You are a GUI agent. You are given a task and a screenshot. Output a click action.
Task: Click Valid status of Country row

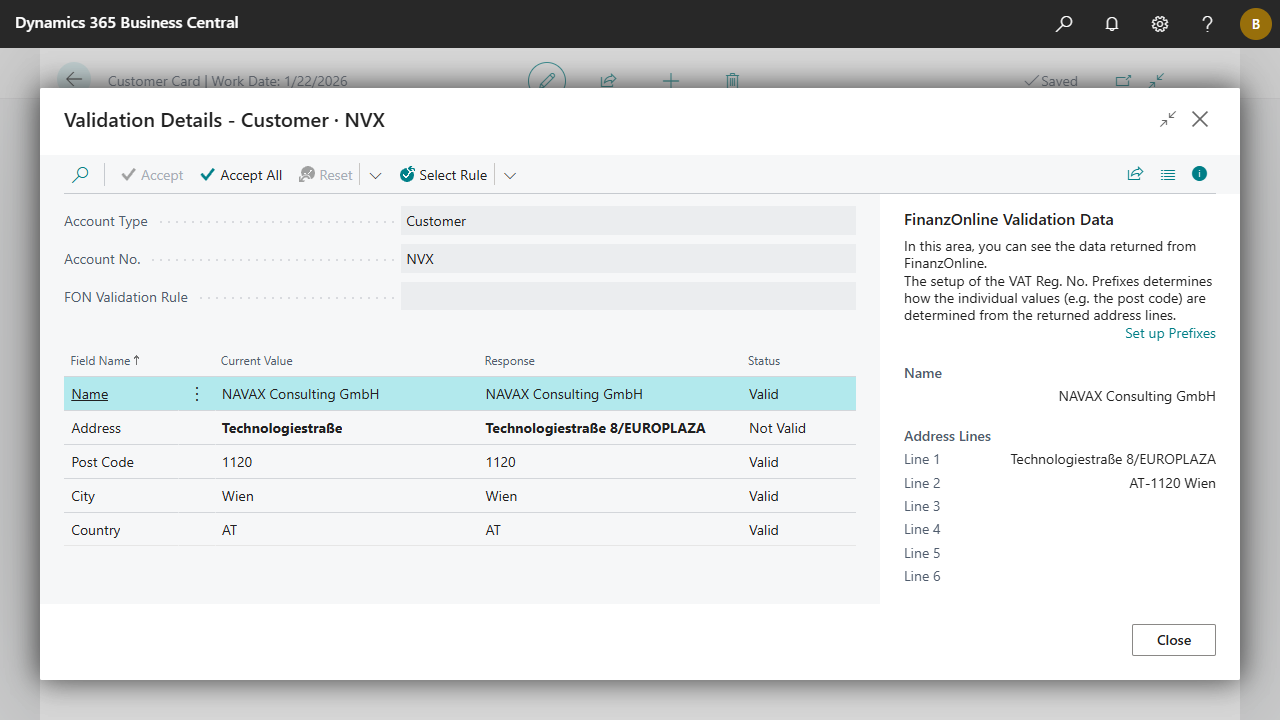tap(764, 530)
